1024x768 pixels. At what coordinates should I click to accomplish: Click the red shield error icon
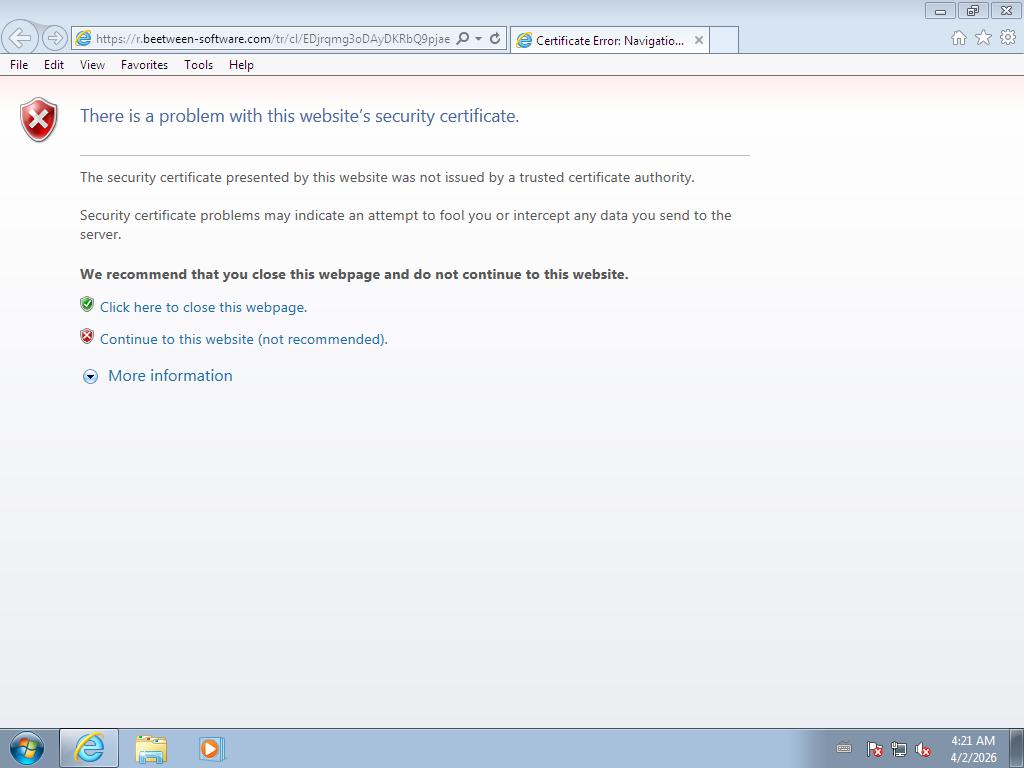coord(39,120)
